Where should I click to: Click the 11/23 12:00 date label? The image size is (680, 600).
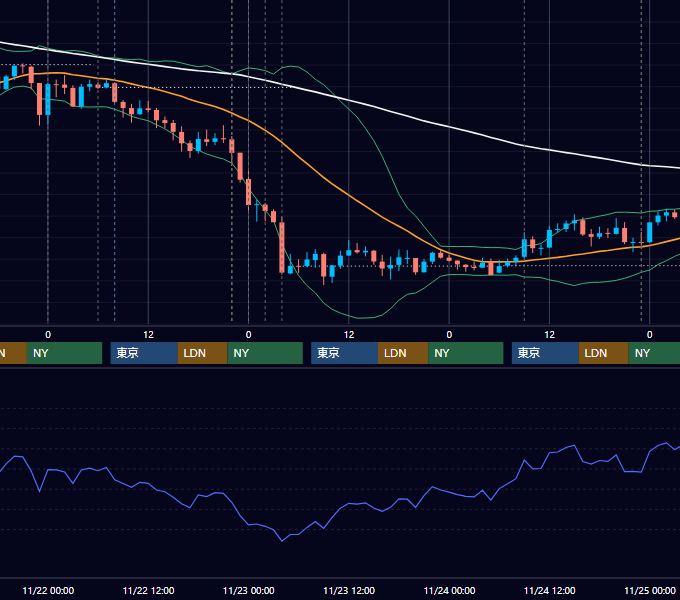pos(349,590)
